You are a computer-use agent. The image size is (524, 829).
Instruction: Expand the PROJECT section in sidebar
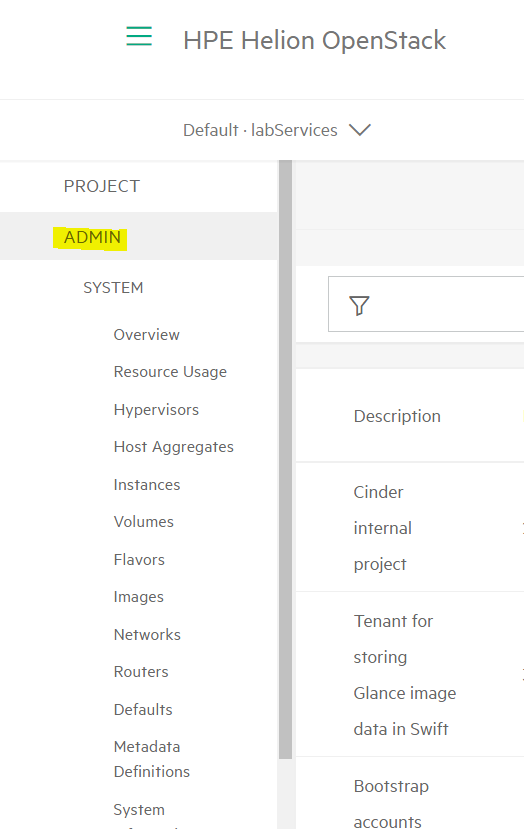[102, 186]
